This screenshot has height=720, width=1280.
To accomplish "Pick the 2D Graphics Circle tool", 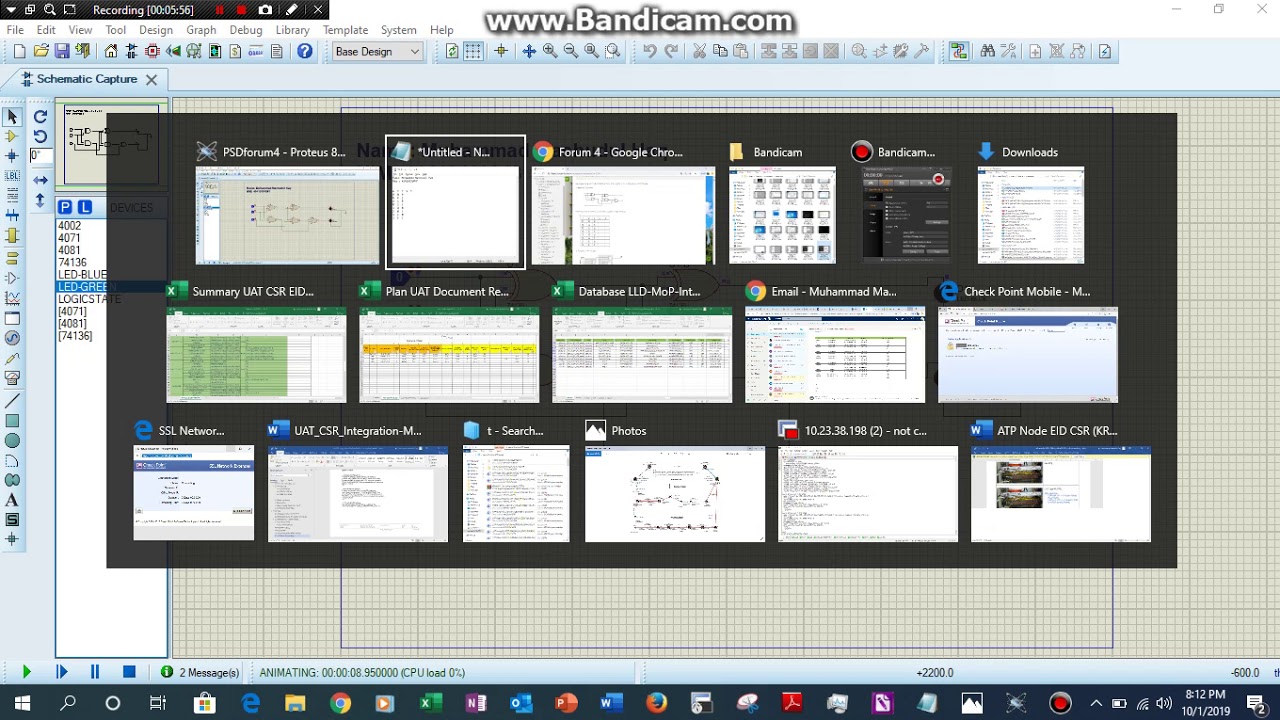I will pos(12,440).
